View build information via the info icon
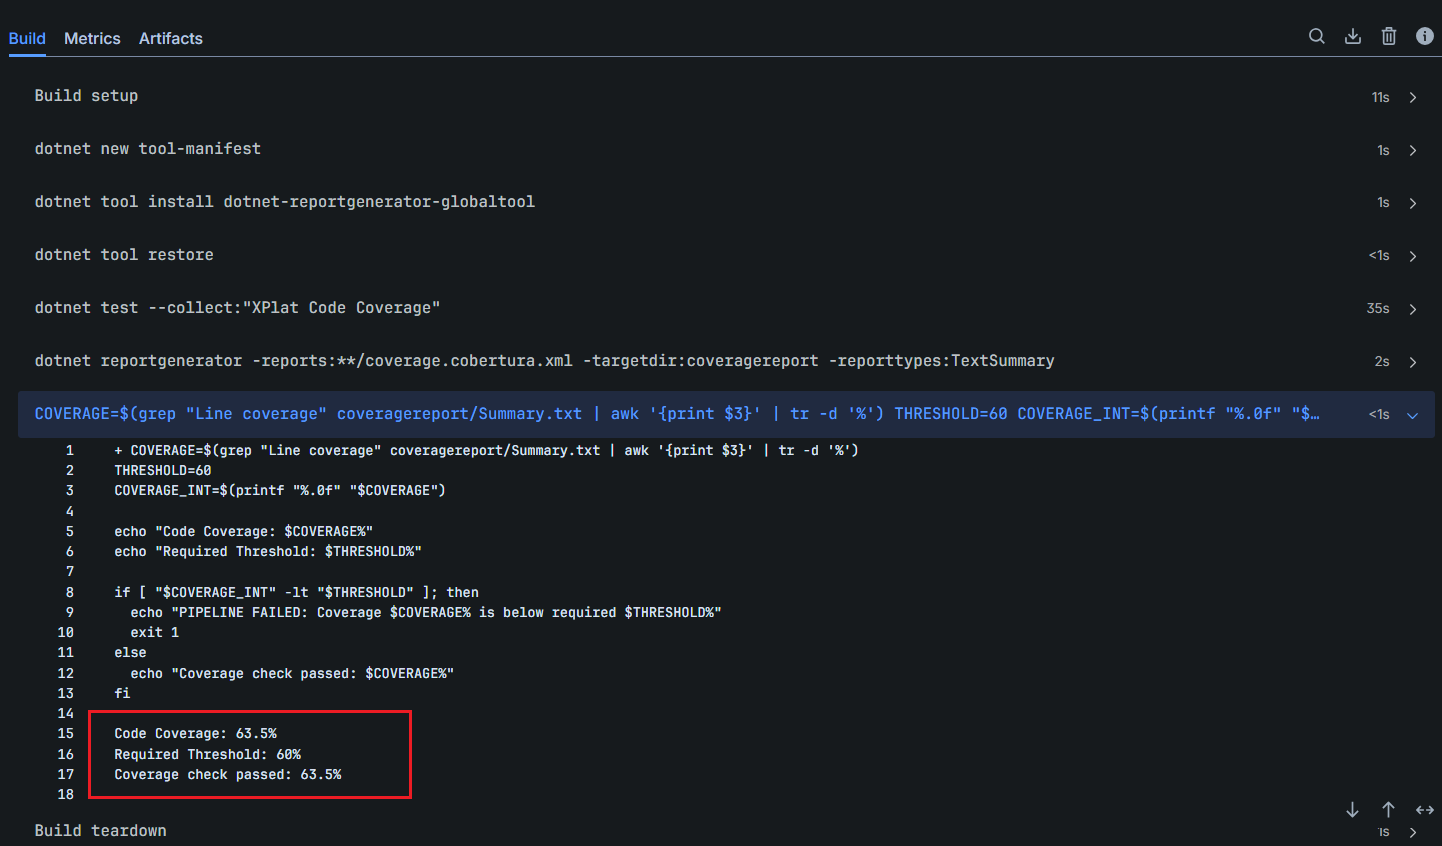This screenshot has width=1442, height=846. click(1424, 35)
